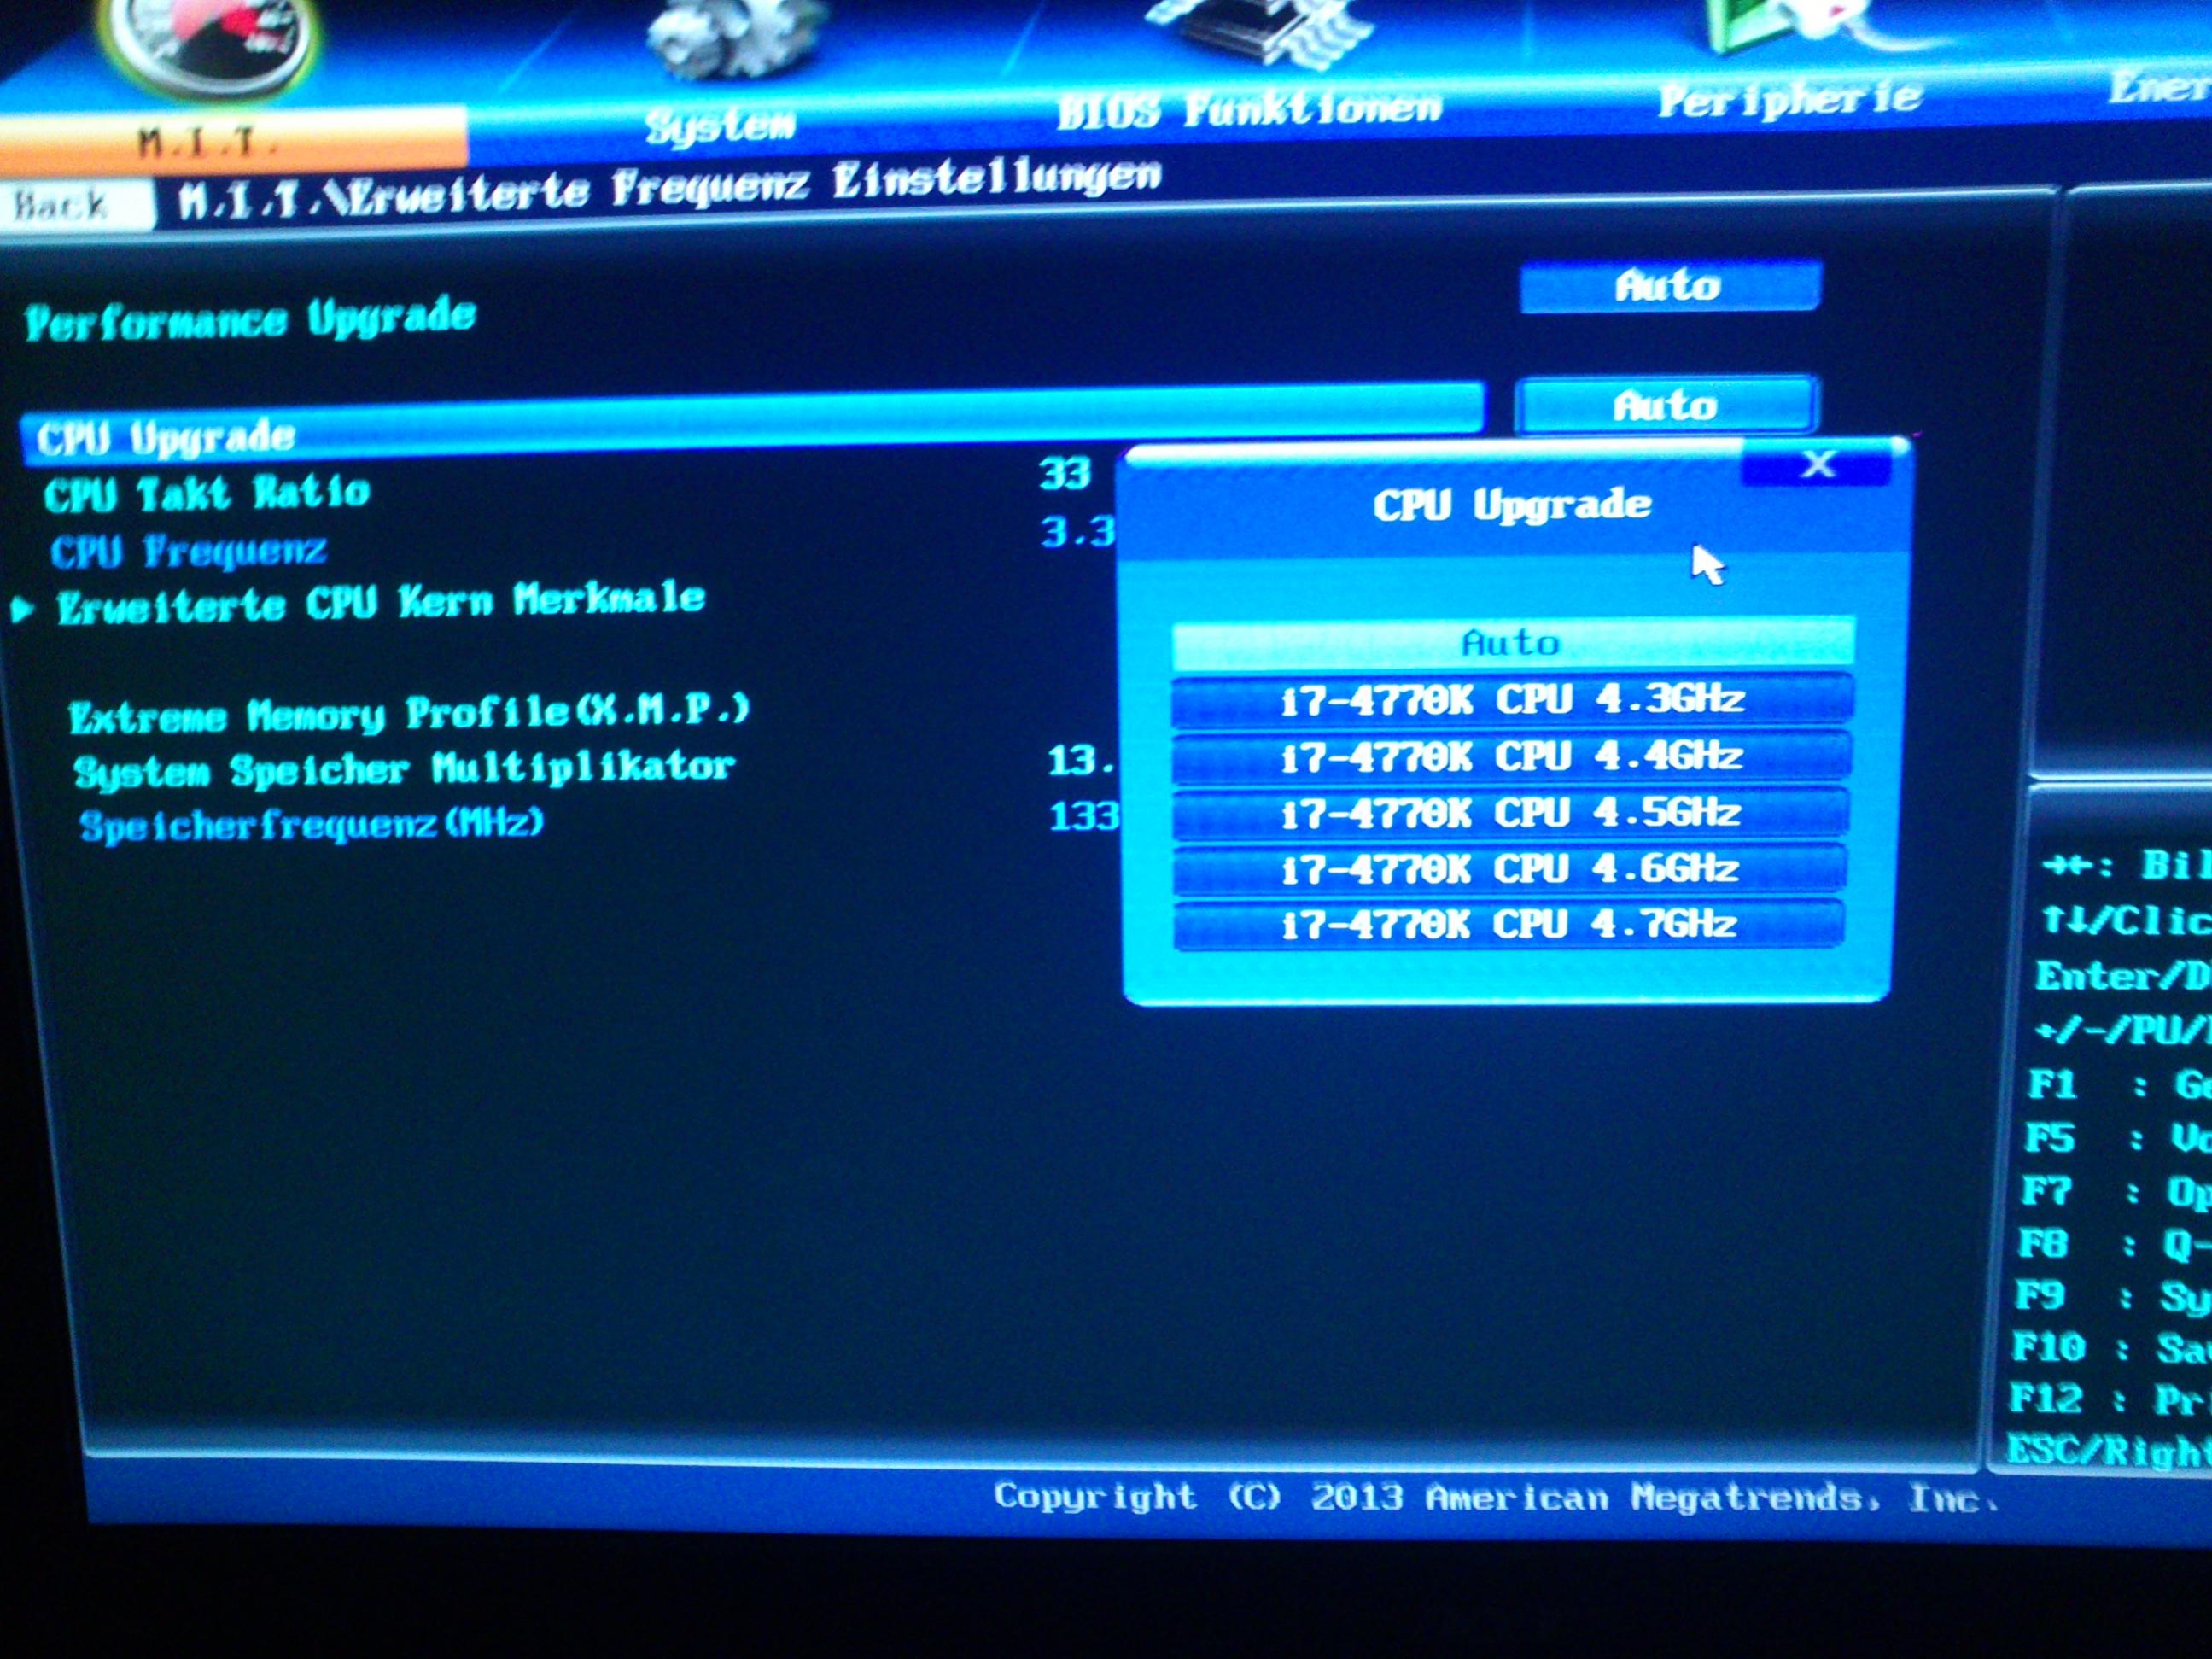Image resolution: width=2212 pixels, height=1659 pixels.
Task: Select i7-4770K CPU 4.7GHz preset
Action: pyautogui.click(x=1508, y=925)
